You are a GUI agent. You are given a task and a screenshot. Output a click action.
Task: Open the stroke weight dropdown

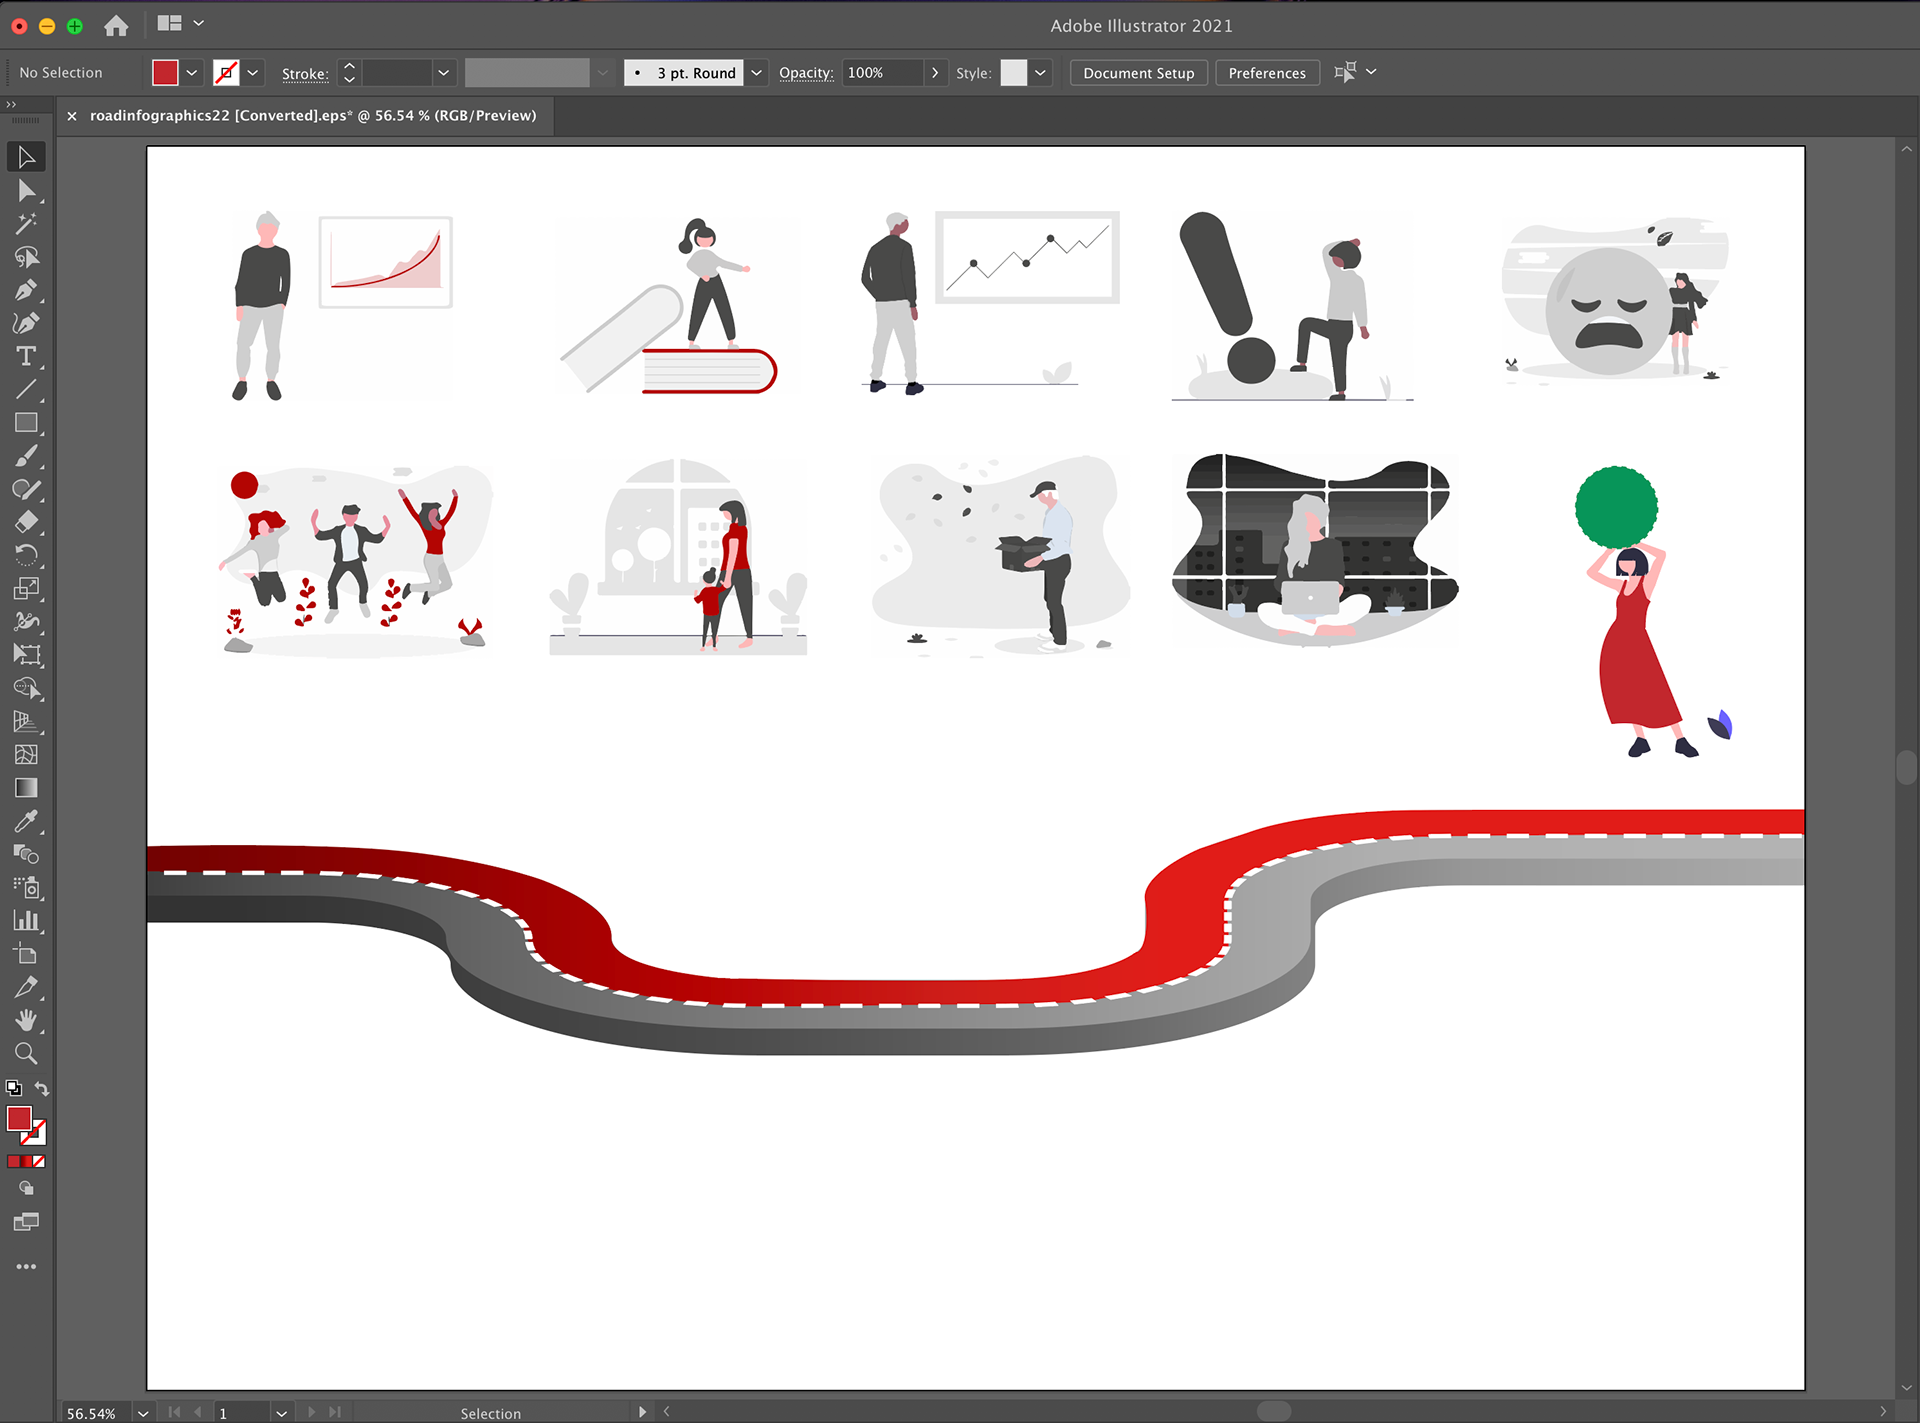pos(443,73)
